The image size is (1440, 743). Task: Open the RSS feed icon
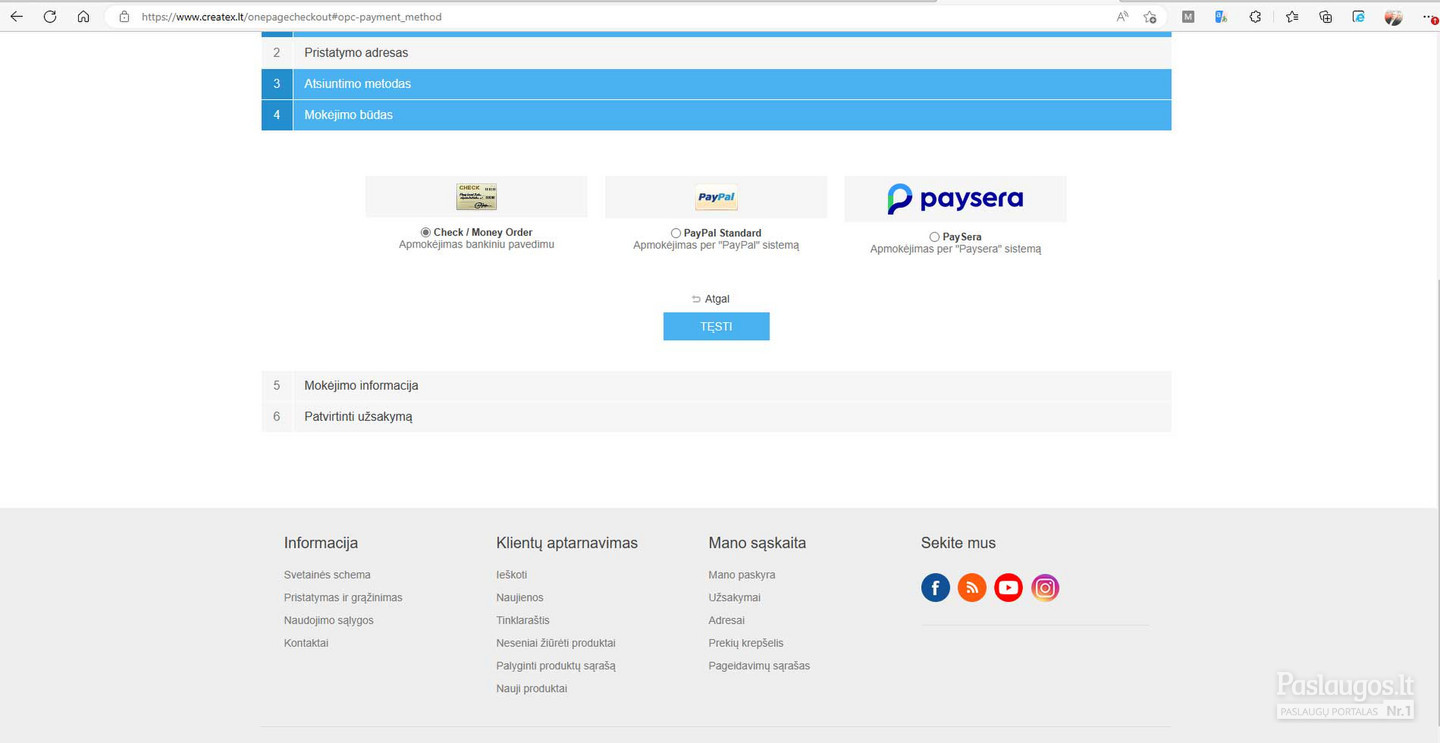[972, 588]
